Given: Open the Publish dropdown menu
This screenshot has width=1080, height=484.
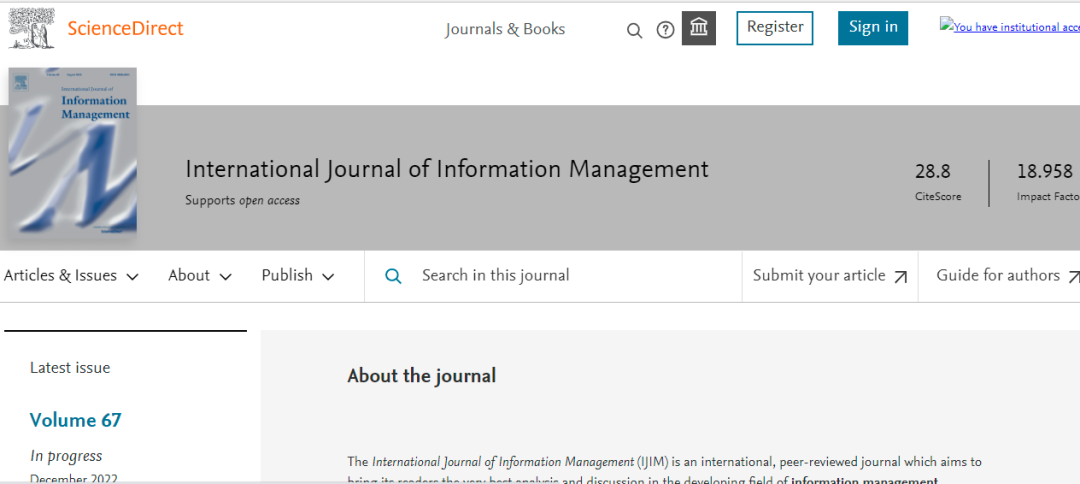Looking at the screenshot, I should [297, 276].
